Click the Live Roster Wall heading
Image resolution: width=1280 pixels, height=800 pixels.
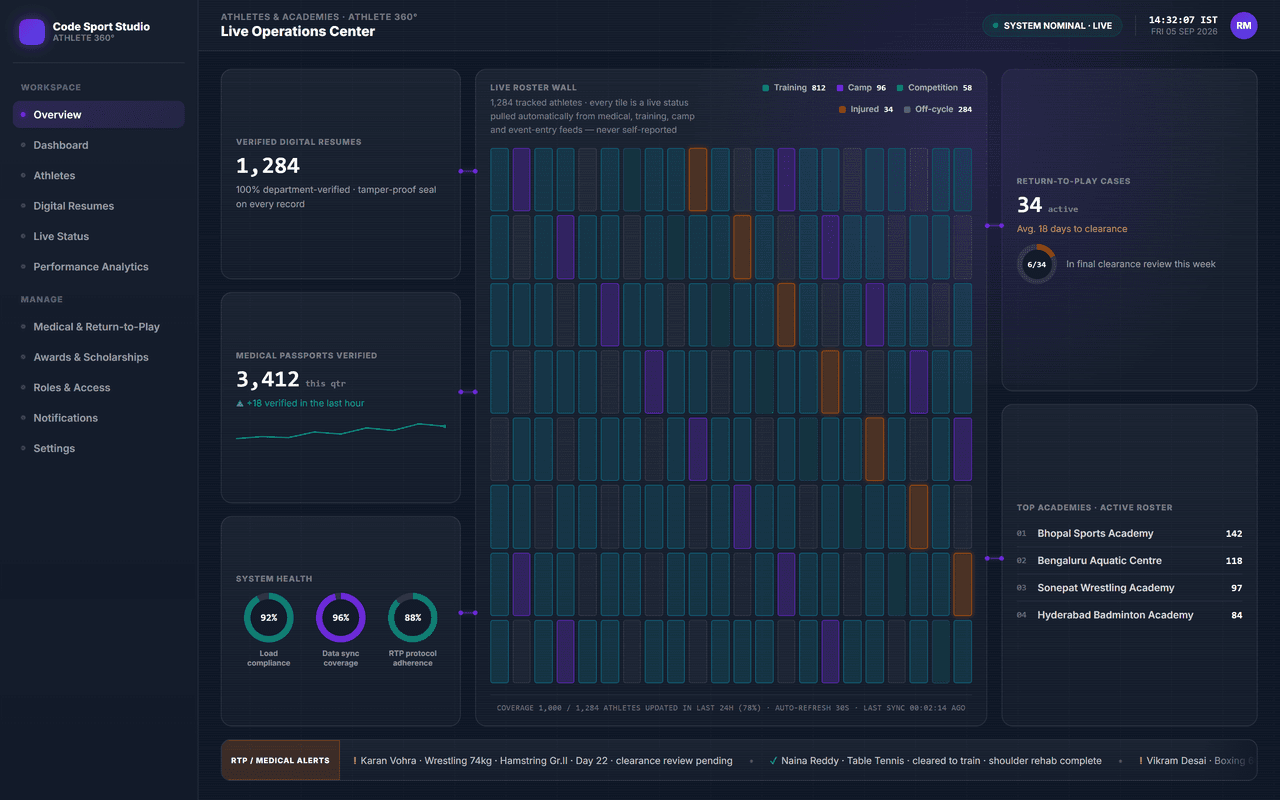pos(533,88)
